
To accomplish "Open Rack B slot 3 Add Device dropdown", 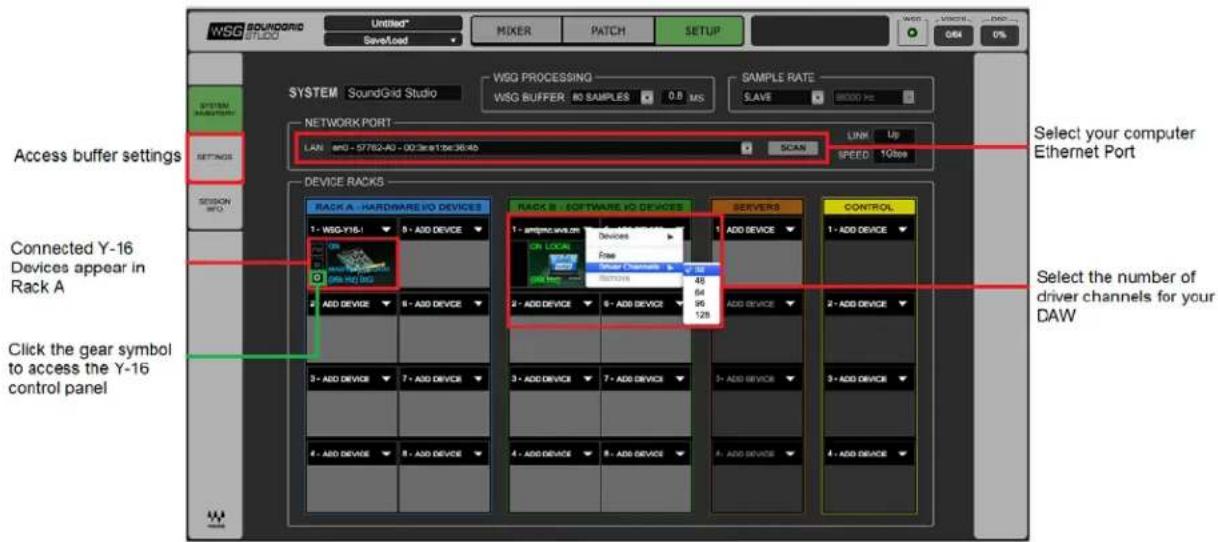I will [x=554, y=379].
